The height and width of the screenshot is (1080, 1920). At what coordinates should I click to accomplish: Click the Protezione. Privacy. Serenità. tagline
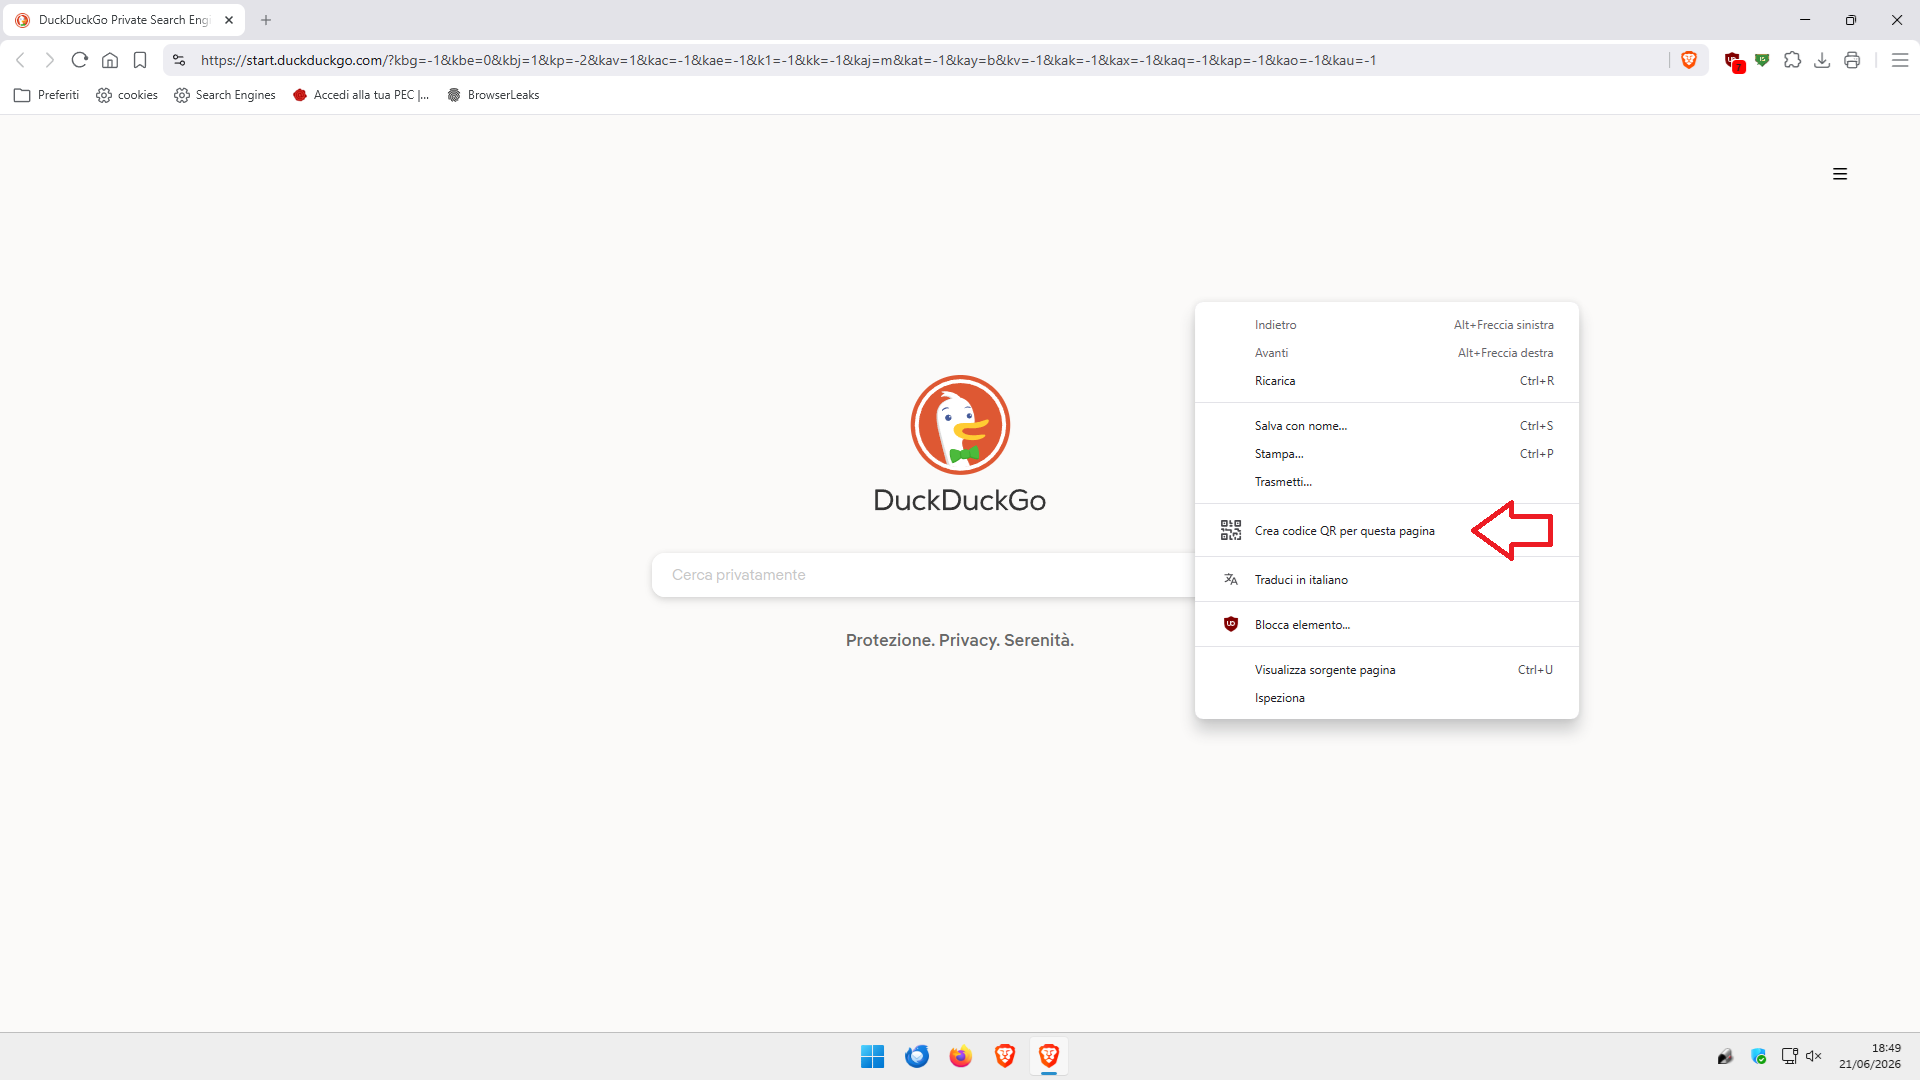960,640
